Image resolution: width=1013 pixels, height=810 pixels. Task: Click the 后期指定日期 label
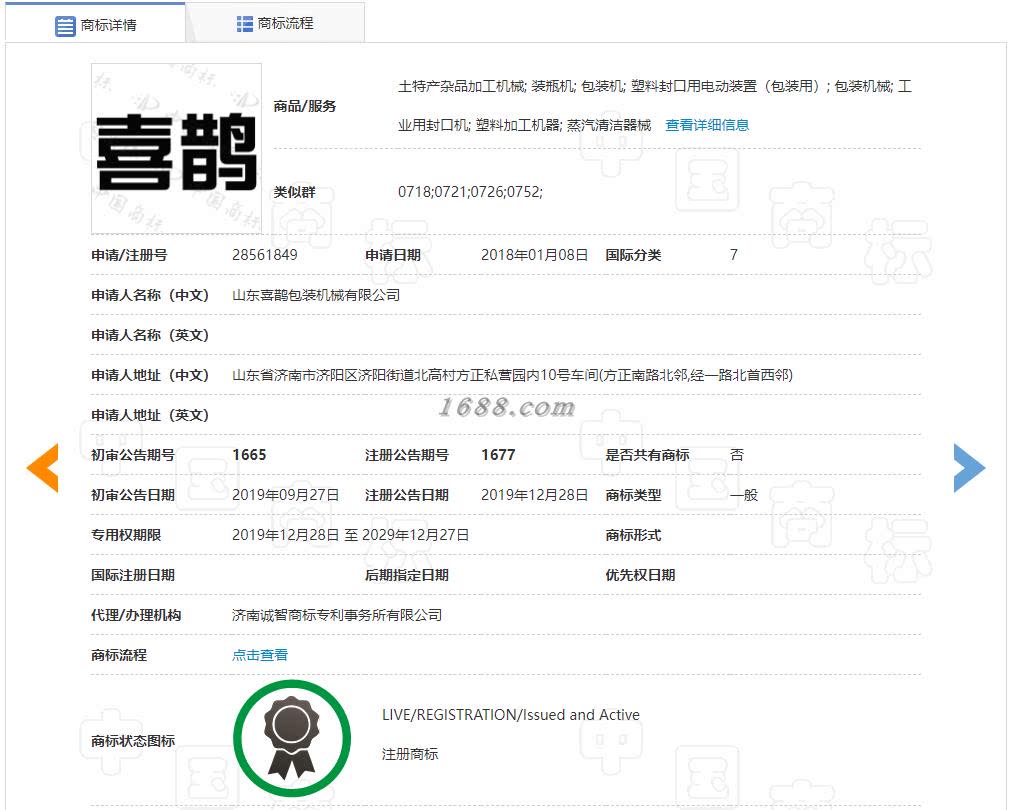407,575
